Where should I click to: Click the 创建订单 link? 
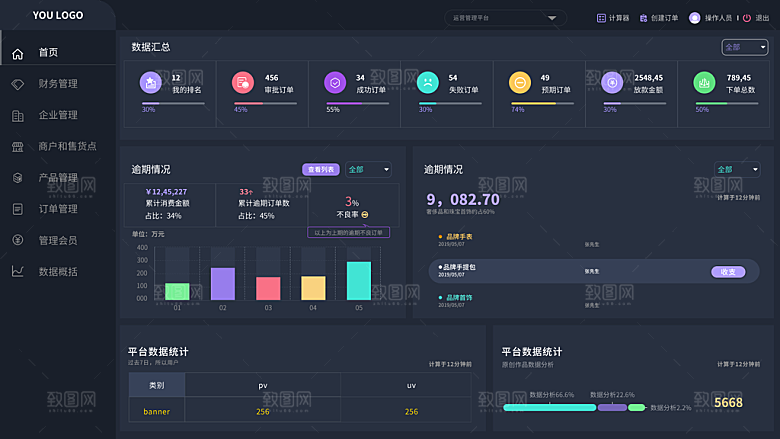(x=665, y=18)
